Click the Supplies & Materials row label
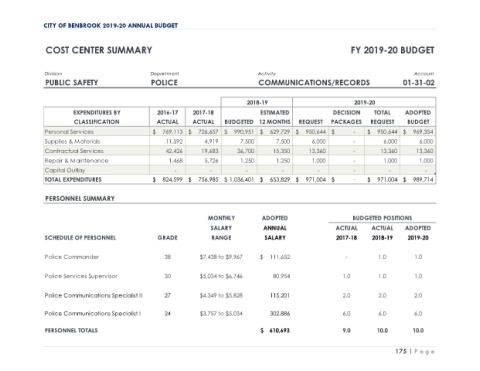Image resolution: width=480 pixels, height=371 pixels. point(72,141)
